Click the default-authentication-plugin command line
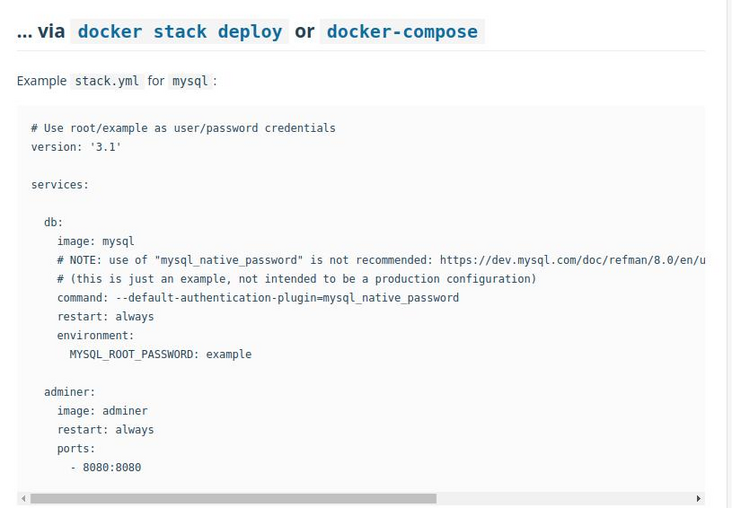This screenshot has height=508, width=732. (x=258, y=298)
